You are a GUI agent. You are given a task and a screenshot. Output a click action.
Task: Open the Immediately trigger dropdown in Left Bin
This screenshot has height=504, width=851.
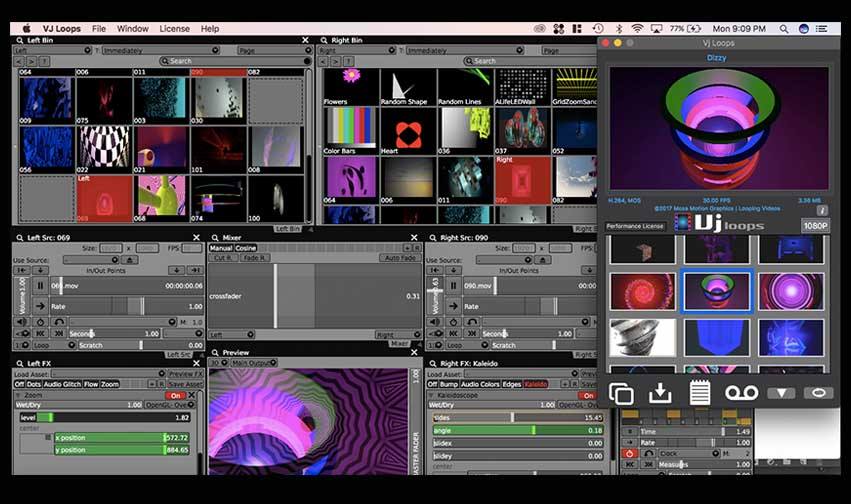click(x=160, y=50)
